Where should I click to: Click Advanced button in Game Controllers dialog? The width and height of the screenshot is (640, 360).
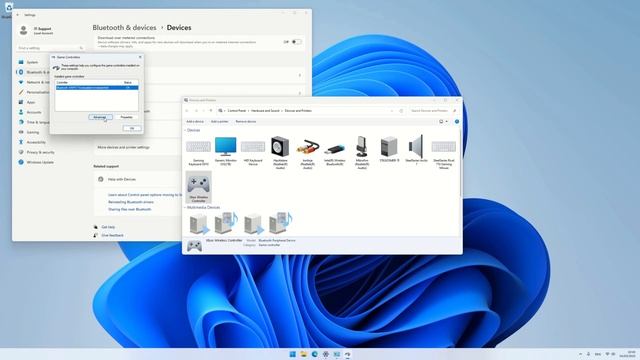click(x=100, y=117)
